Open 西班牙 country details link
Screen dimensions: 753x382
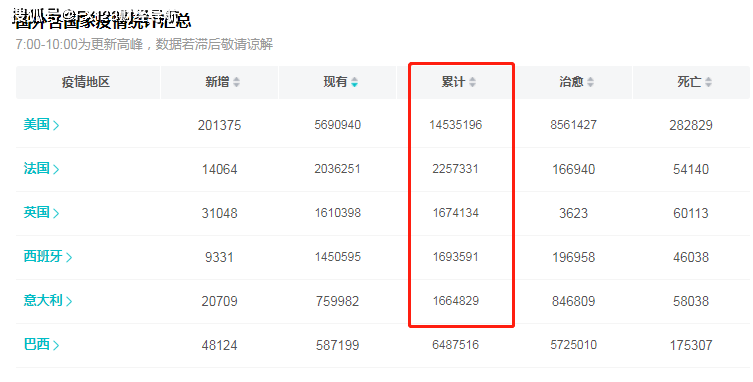coord(48,257)
